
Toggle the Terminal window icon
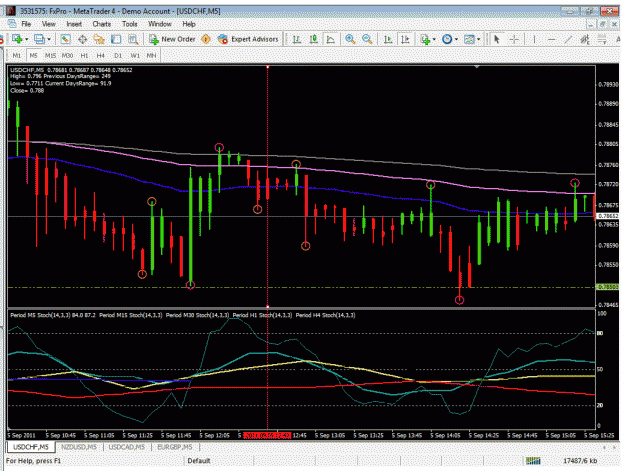tap(116, 39)
